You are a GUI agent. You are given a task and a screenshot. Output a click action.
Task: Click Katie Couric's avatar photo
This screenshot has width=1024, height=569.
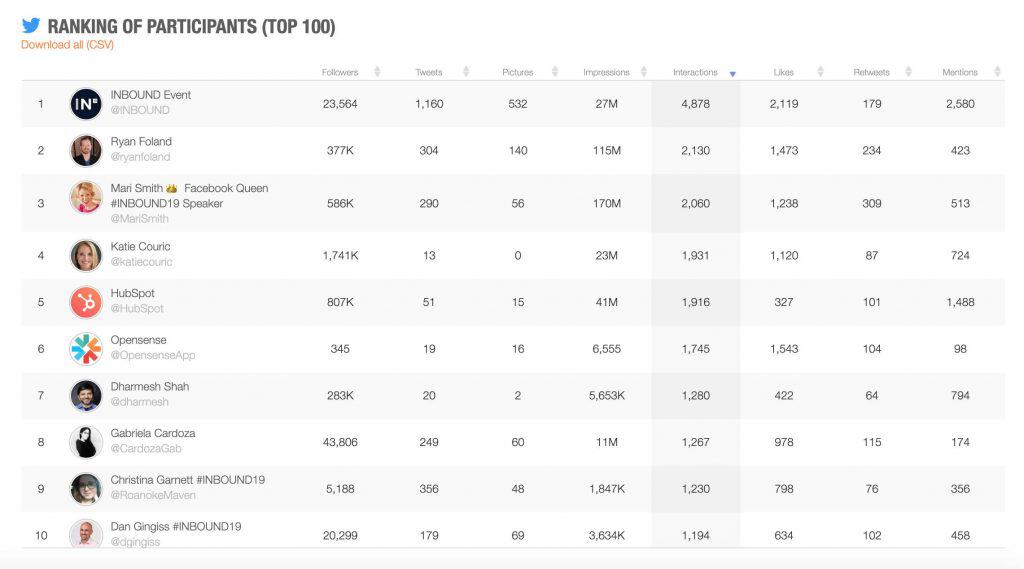click(86, 255)
